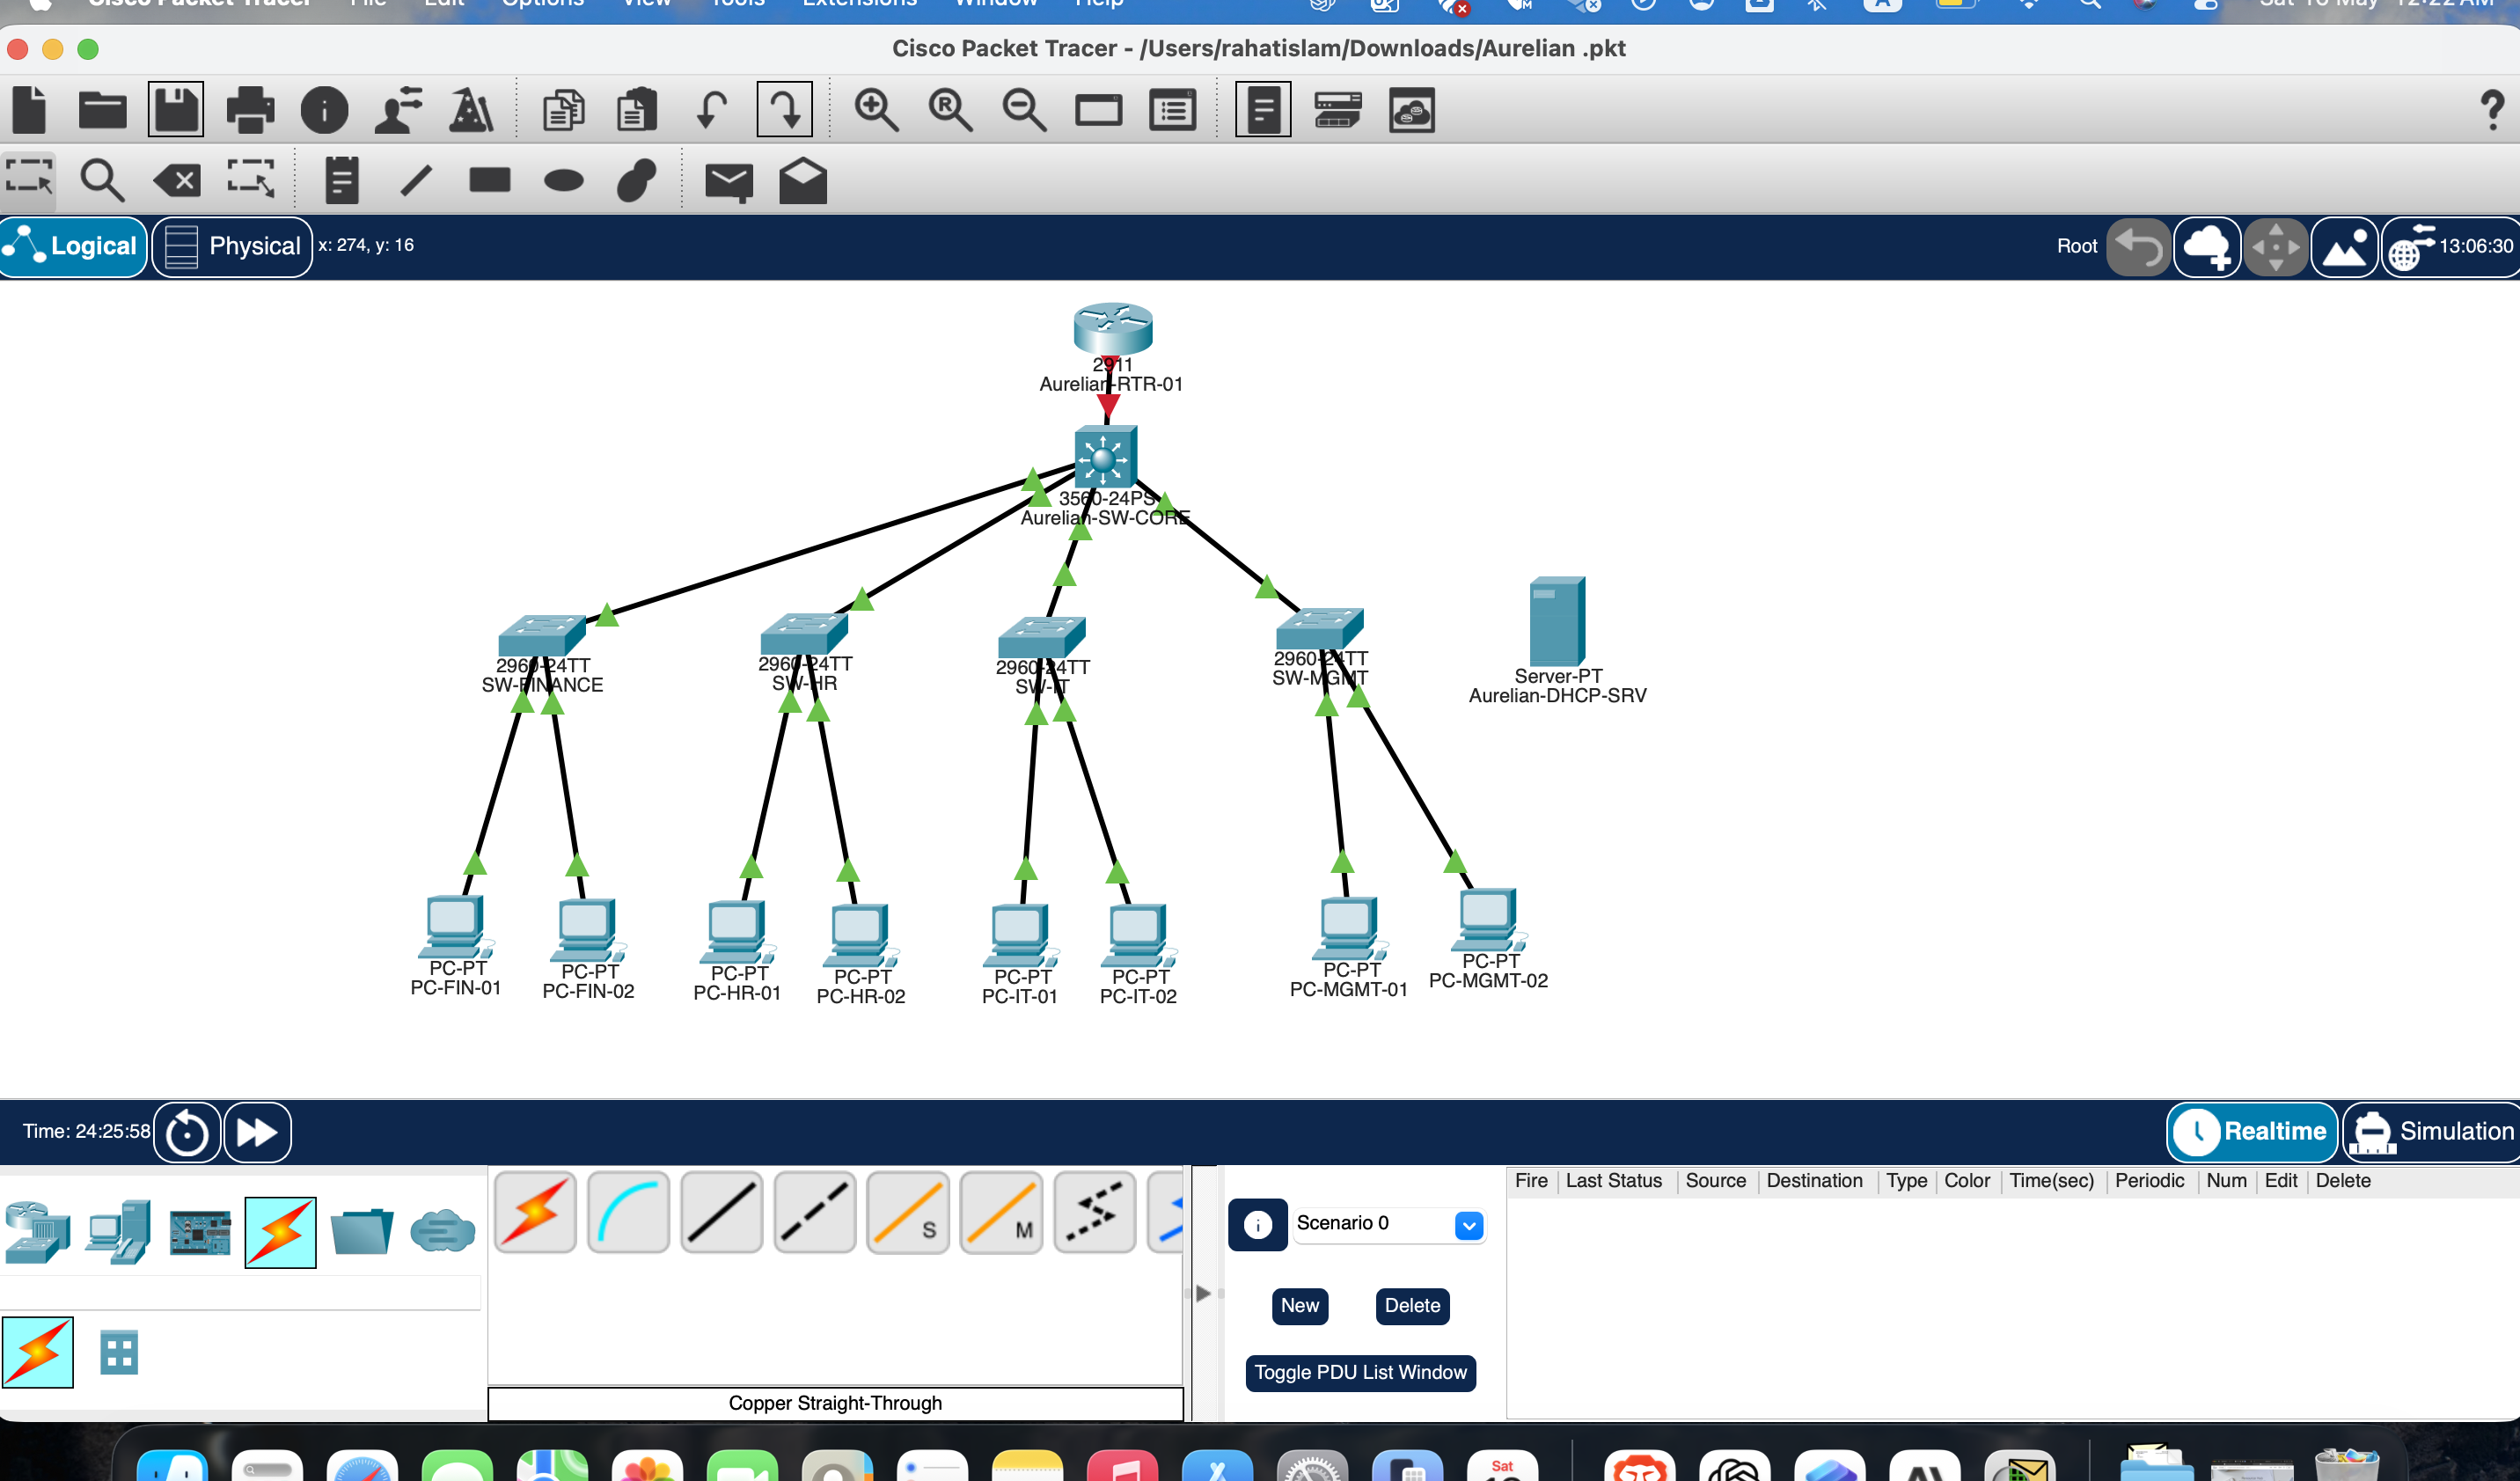2520x1481 pixels.
Task: Undo the last action
Action: point(711,110)
